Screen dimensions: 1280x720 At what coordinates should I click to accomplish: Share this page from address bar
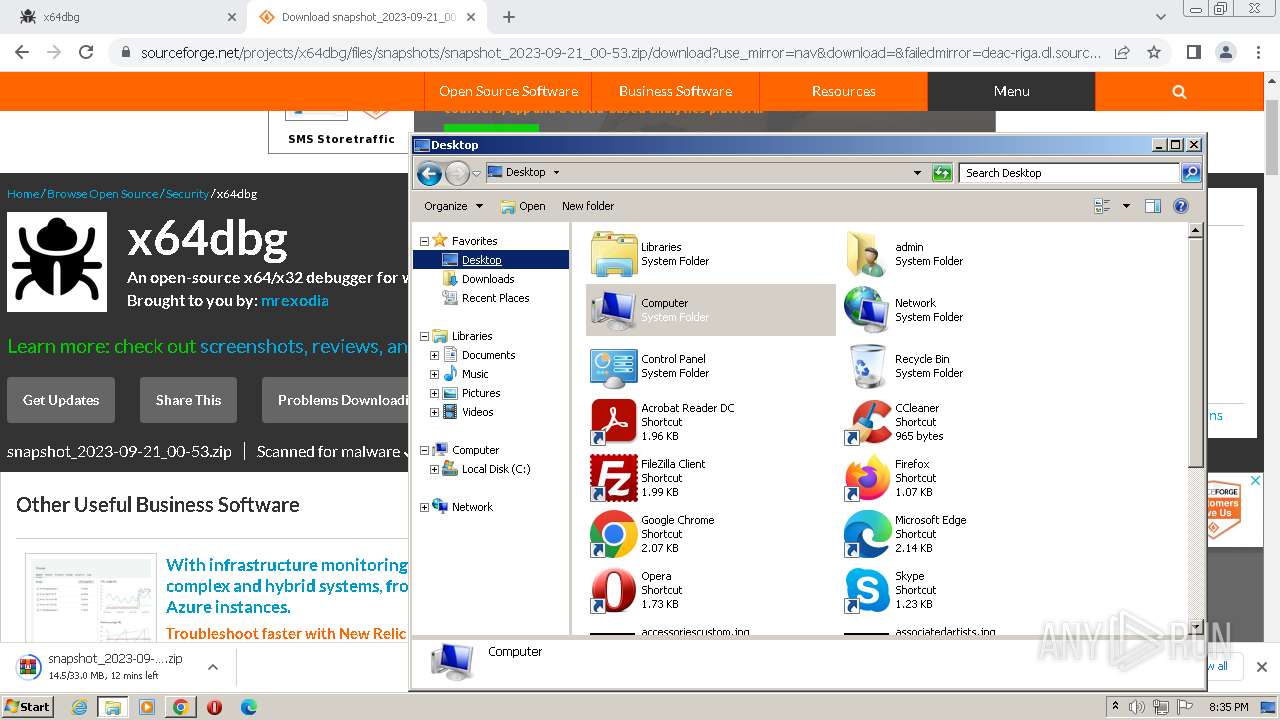pos(1122,52)
